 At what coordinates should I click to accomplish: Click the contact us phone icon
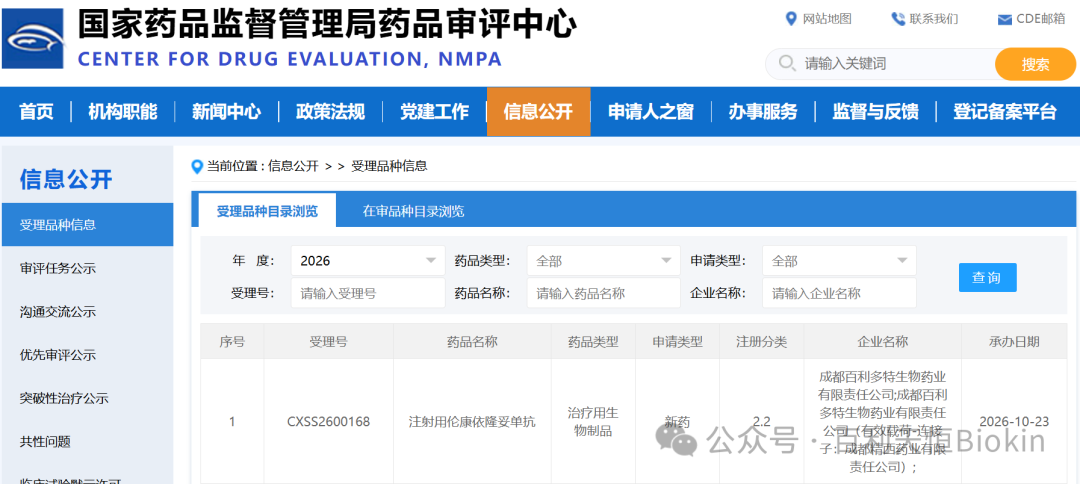898,19
